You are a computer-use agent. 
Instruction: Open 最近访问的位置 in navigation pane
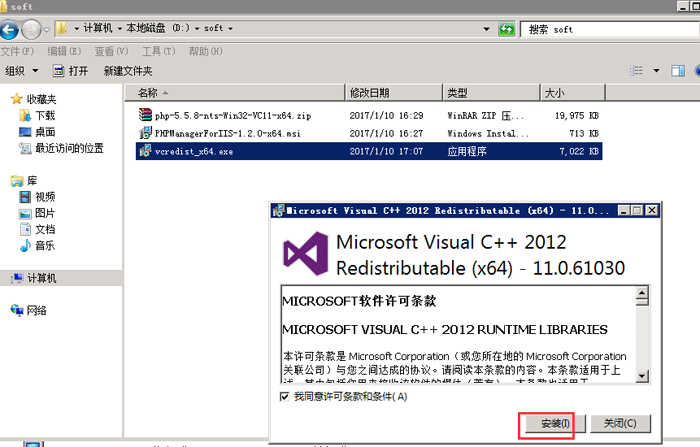(62, 148)
